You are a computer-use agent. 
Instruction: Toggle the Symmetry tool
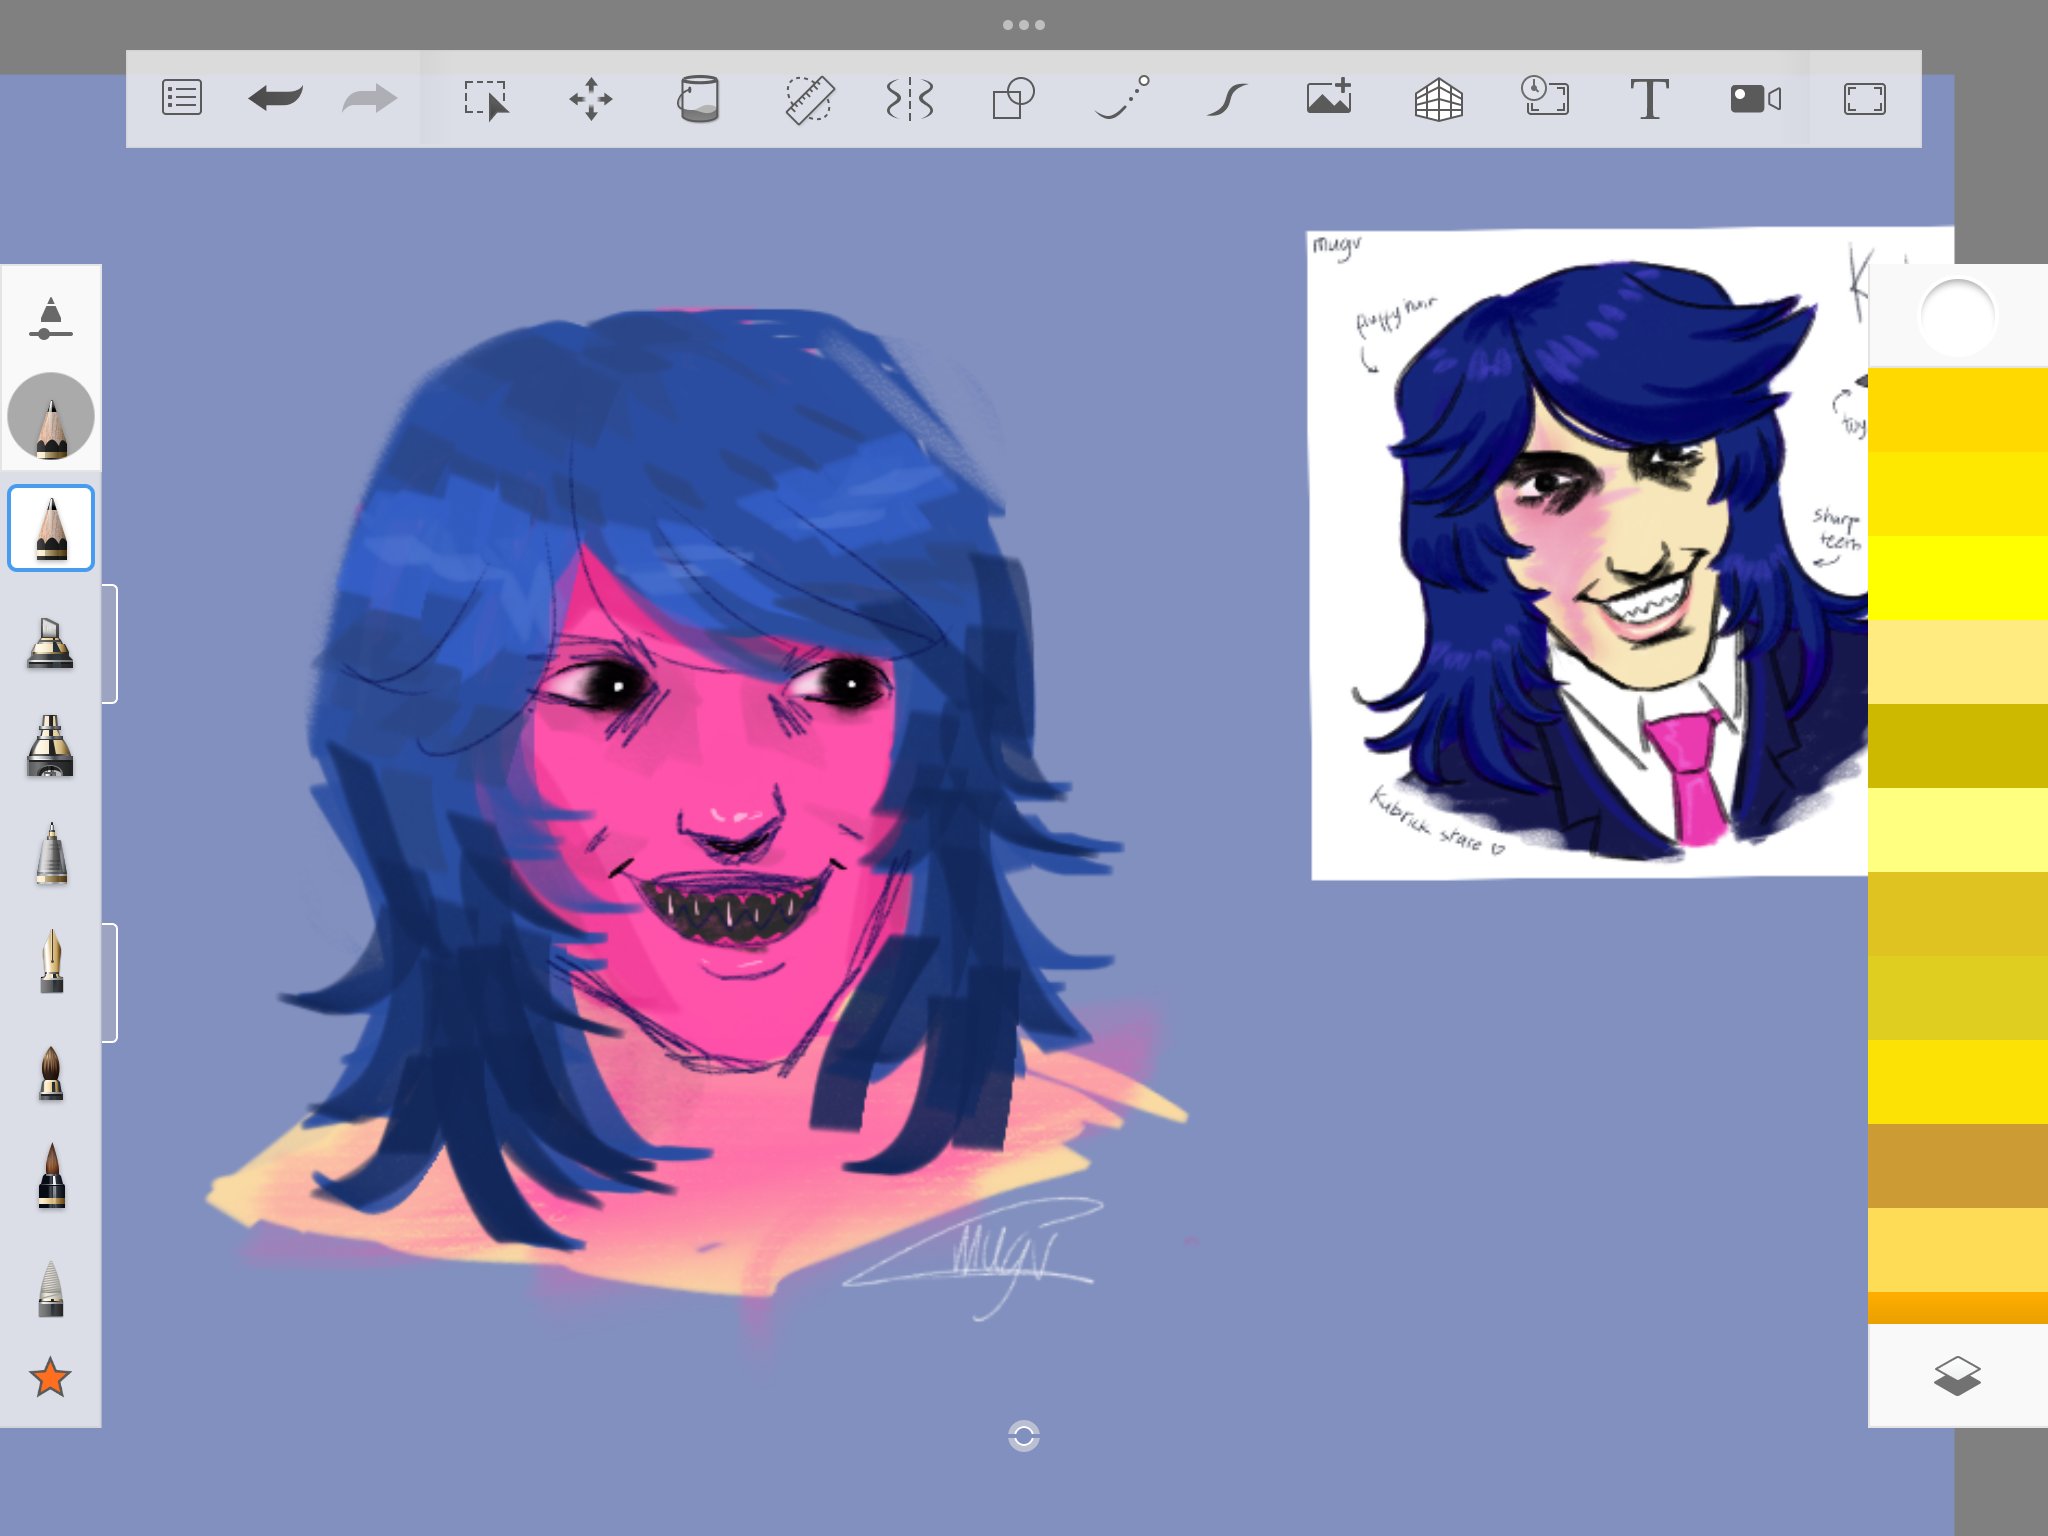910,99
